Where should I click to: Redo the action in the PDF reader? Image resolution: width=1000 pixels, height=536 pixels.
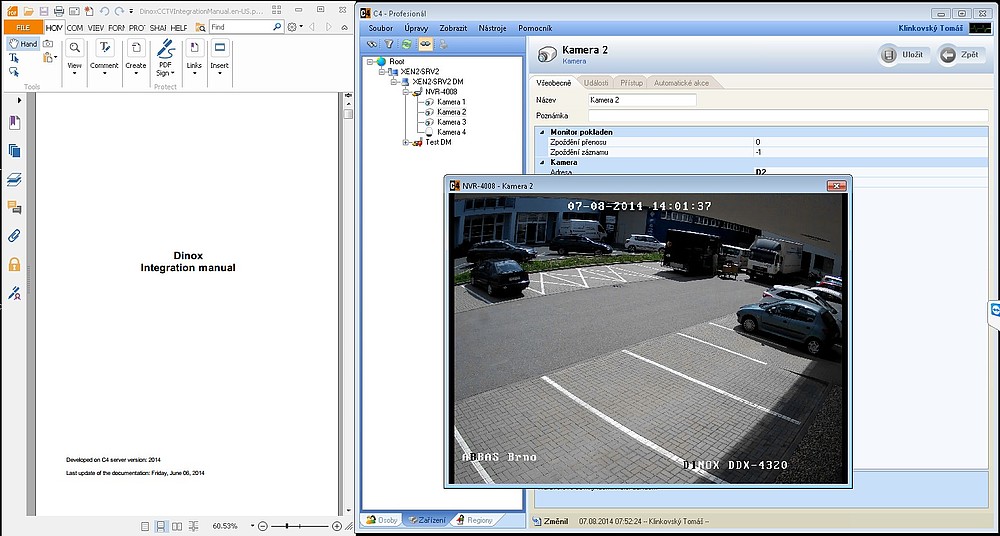pyautogui.click(x=119, y=11)
